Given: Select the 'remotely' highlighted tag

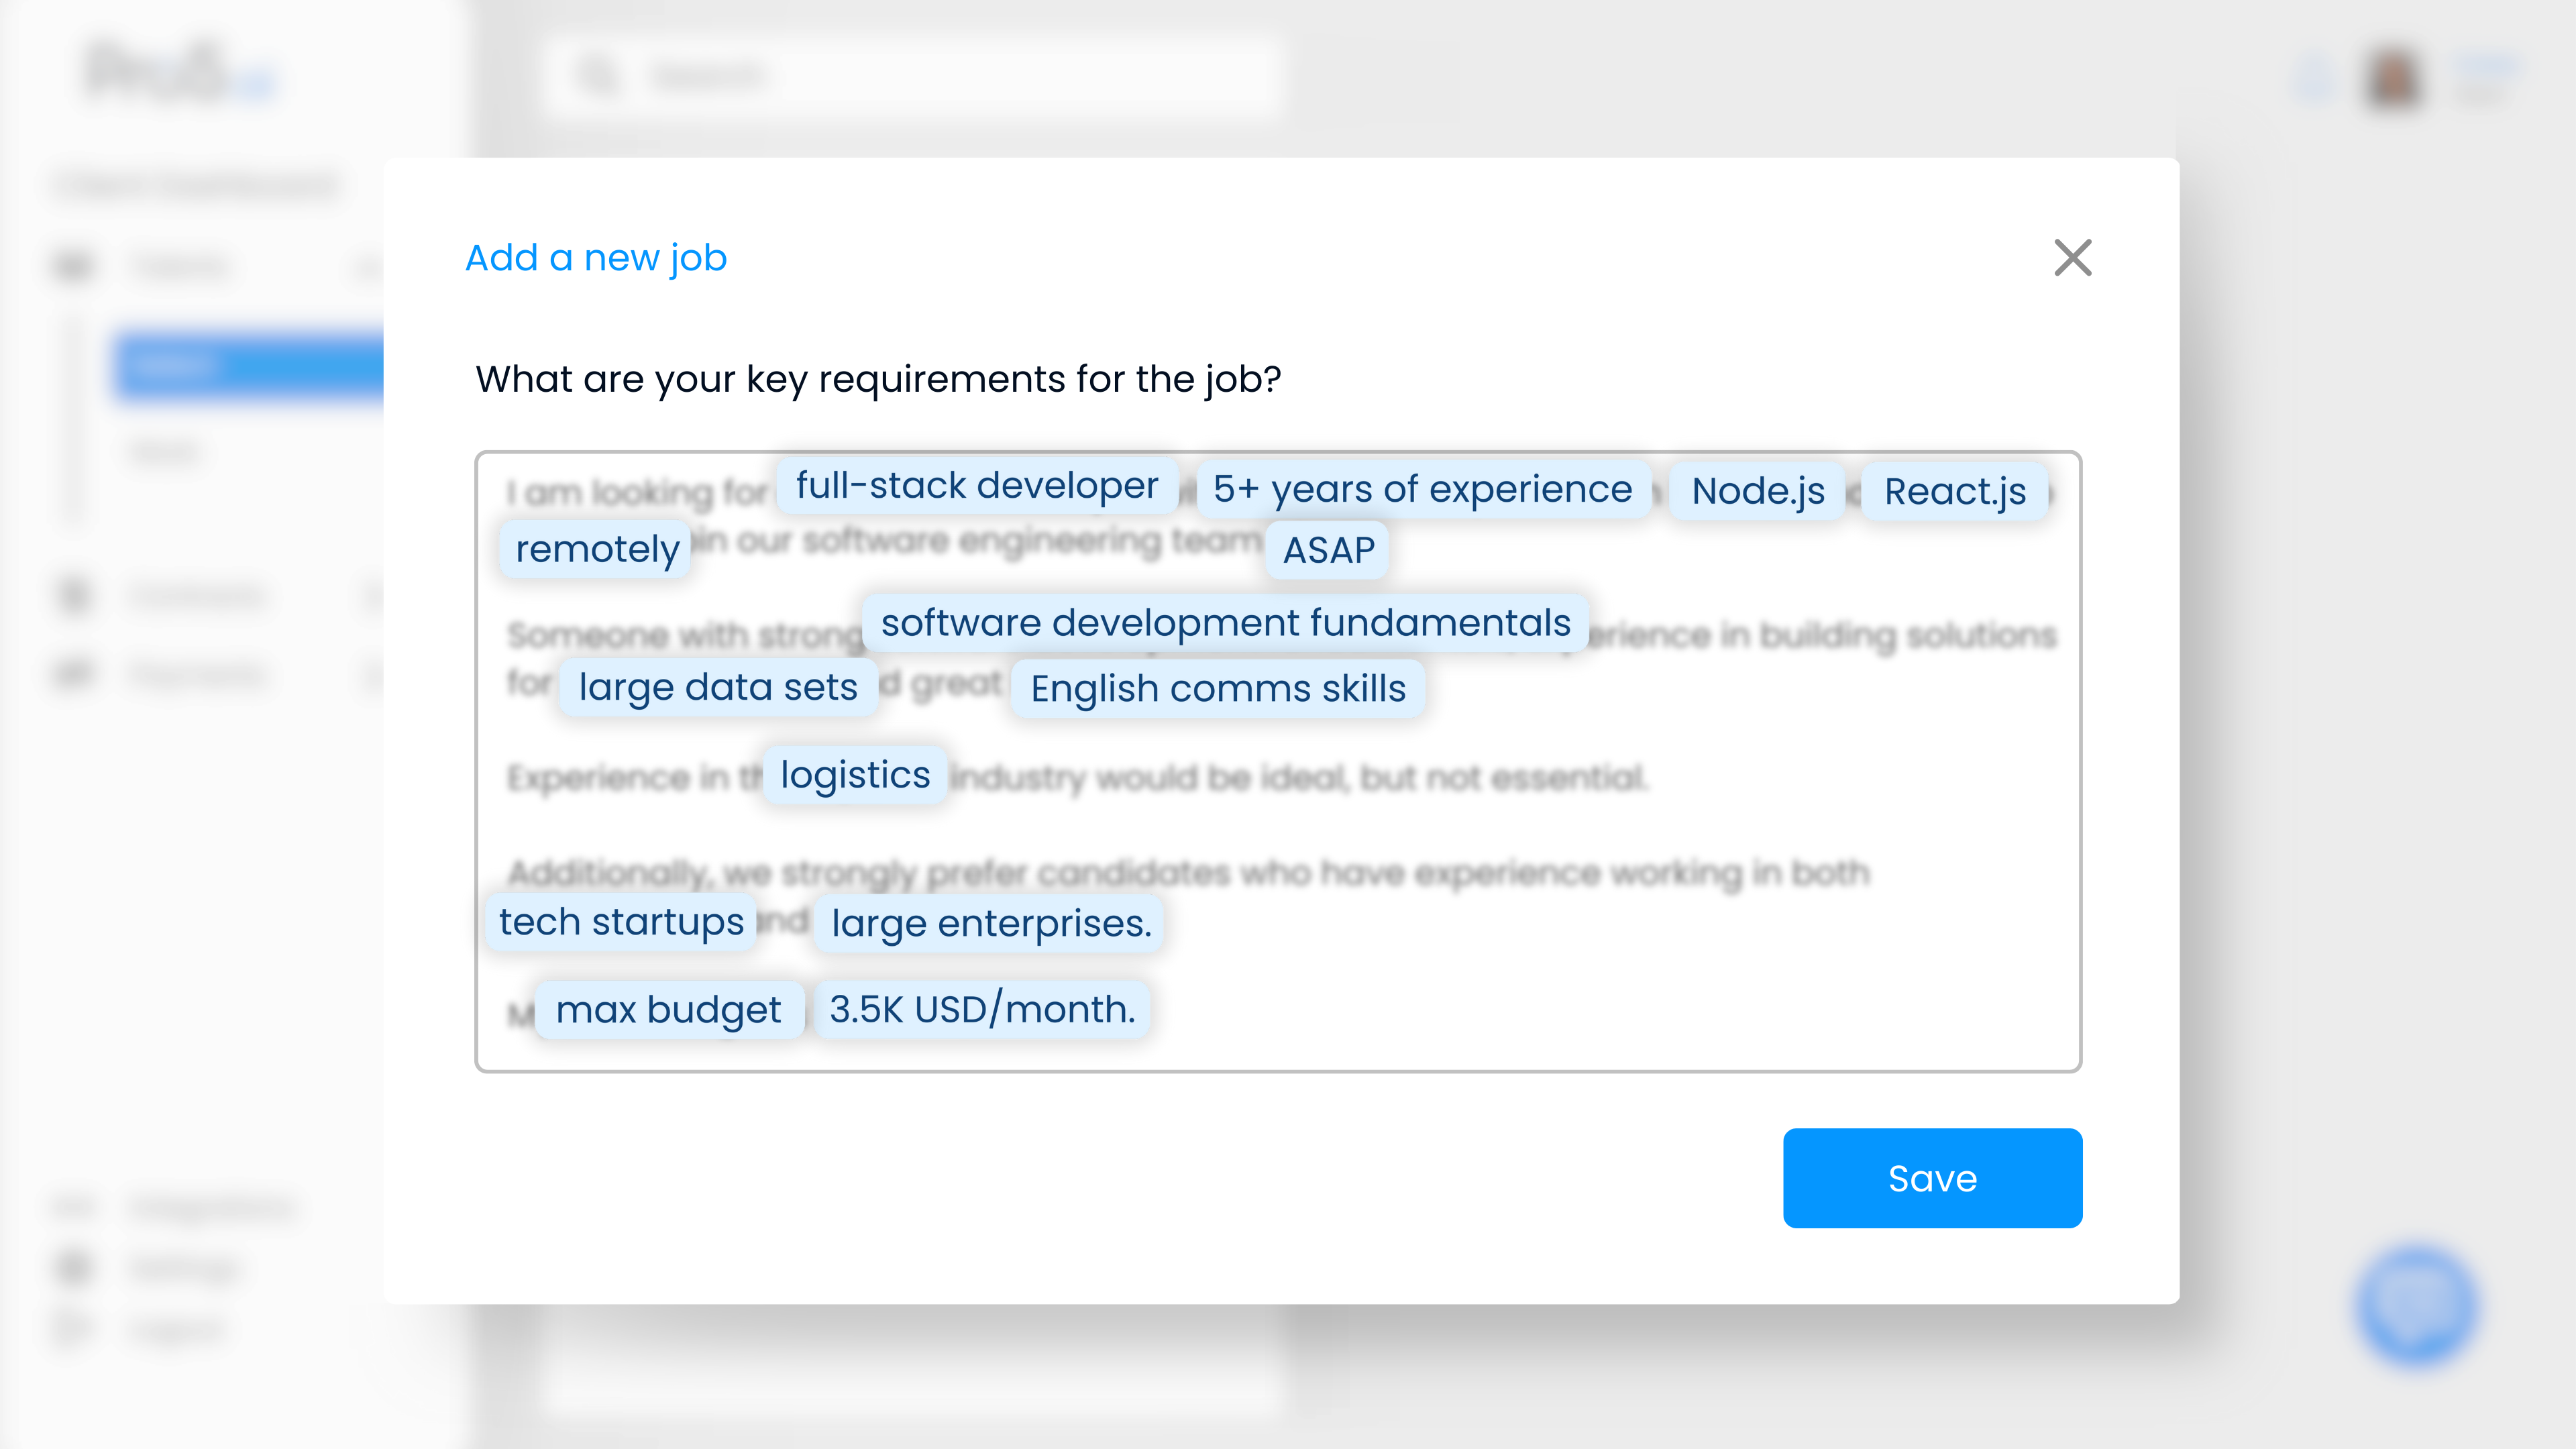Looking at the screenshot, I should tap(597, 549).
